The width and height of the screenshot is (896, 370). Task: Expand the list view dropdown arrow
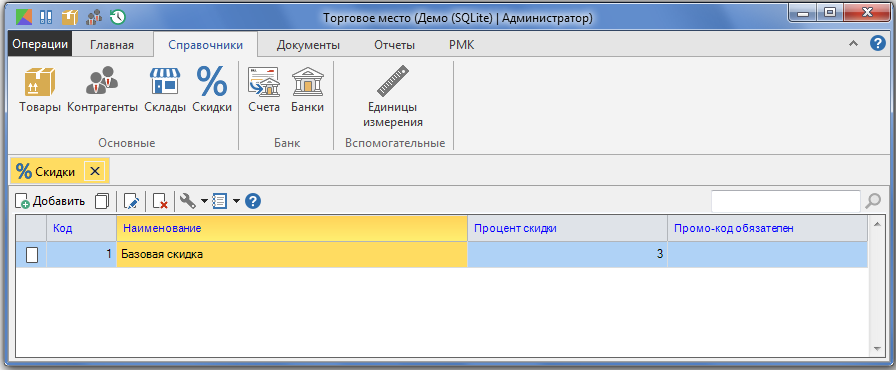click(x=236, y=201)
